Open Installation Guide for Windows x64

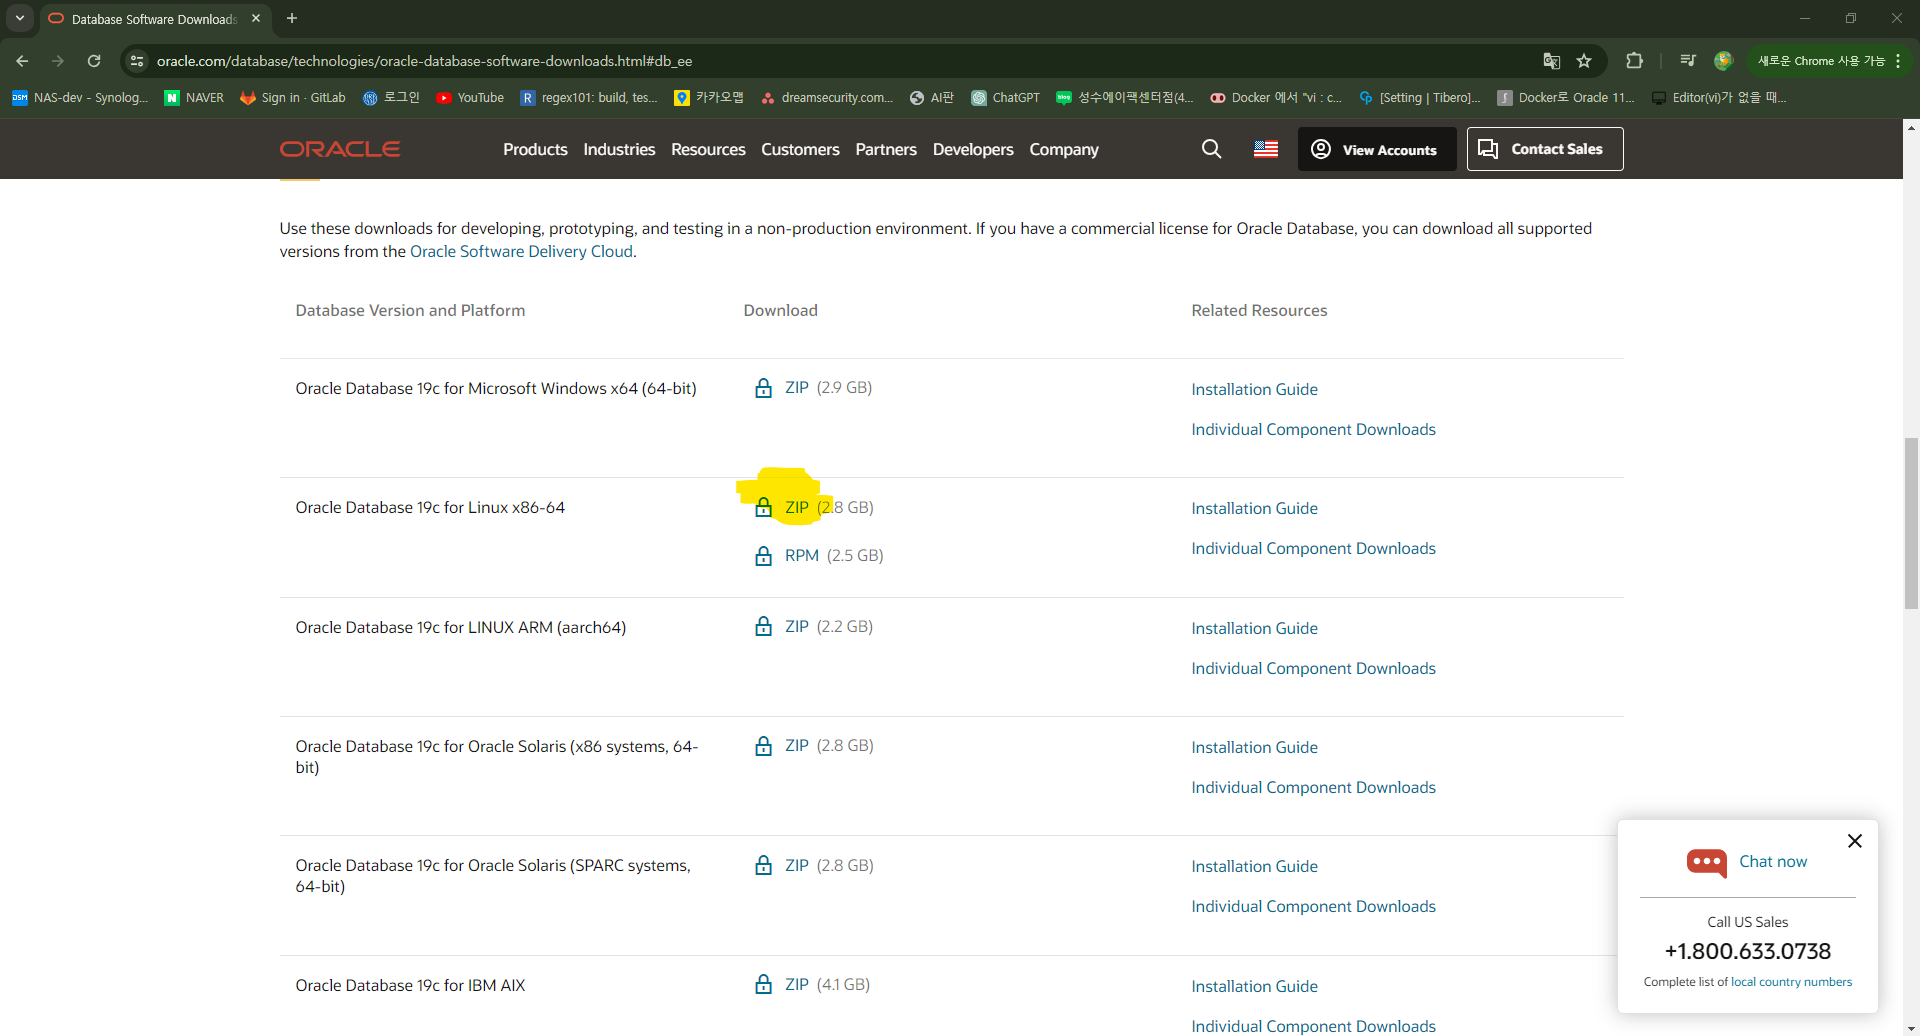tap(1254, 389)
